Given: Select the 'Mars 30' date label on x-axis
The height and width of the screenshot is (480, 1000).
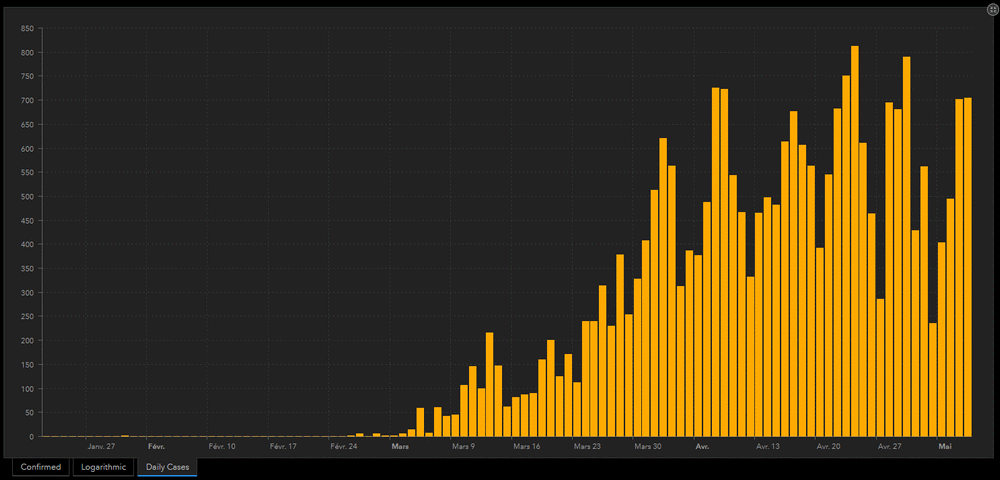Looking at the screenshot, I should [x=648, y=447].
